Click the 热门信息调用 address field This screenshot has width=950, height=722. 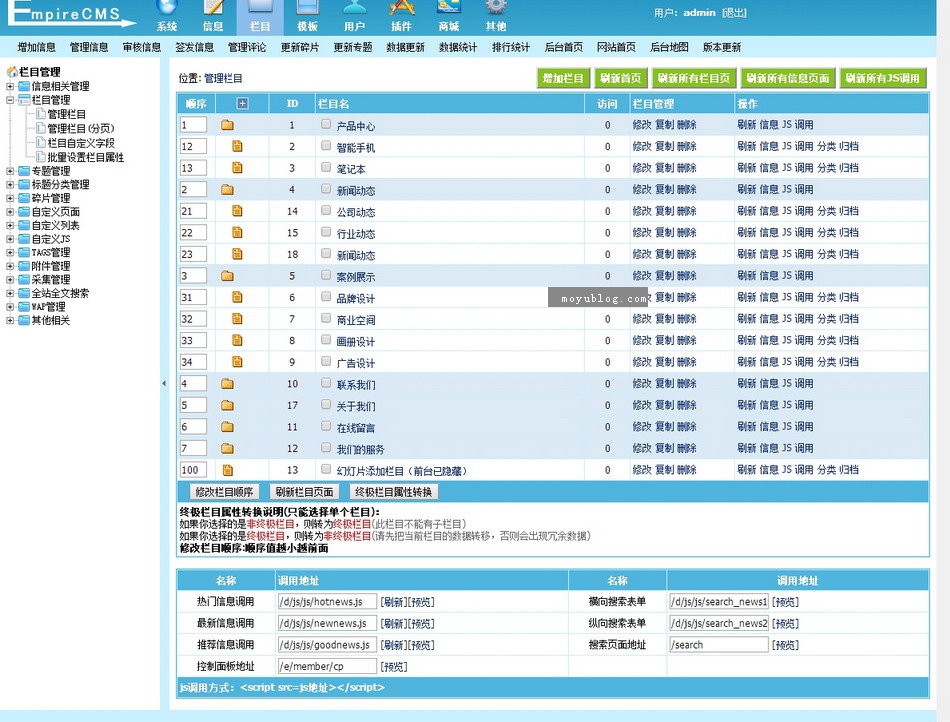[x=327, y=601]
